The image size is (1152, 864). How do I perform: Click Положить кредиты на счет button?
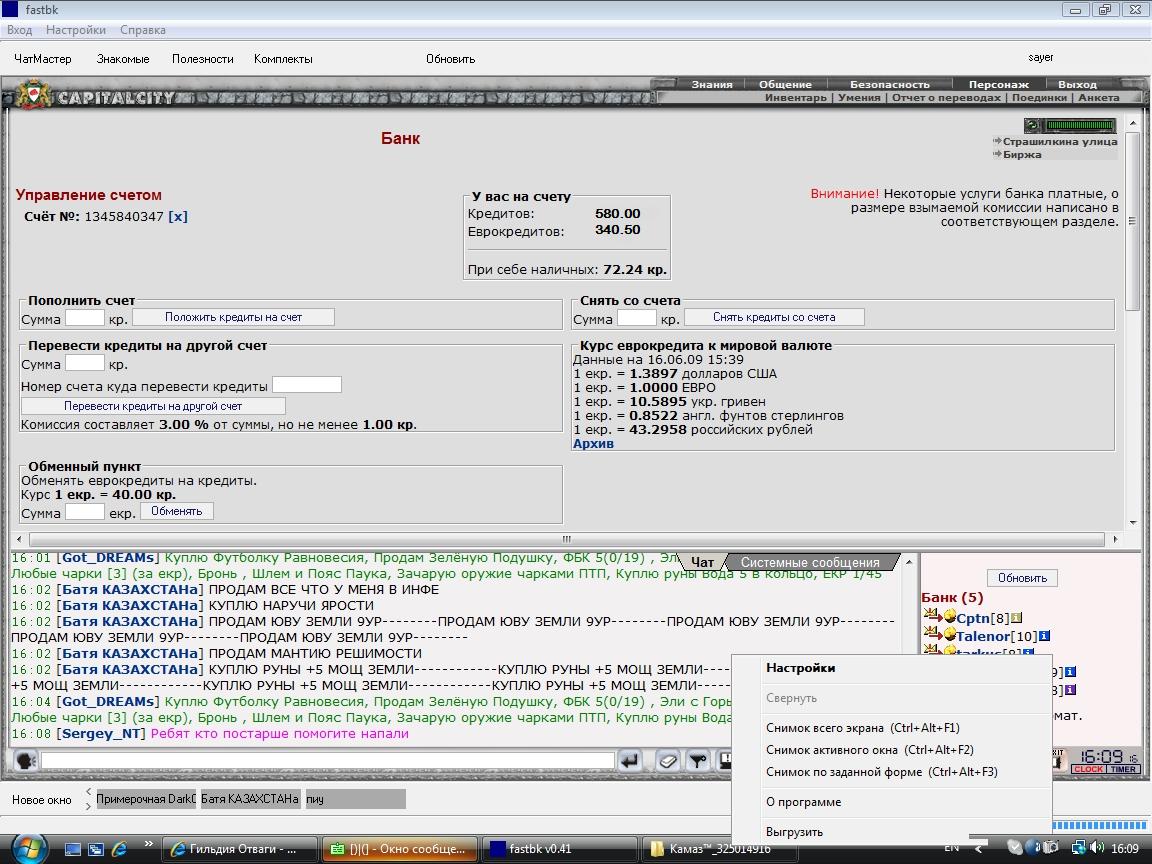point(233,317)
